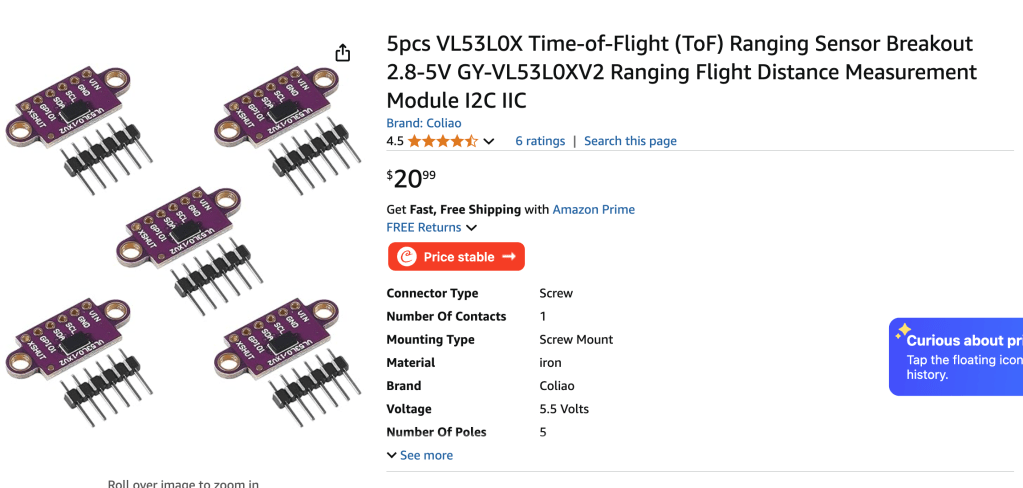Expand See more product details

coord(420,455)
